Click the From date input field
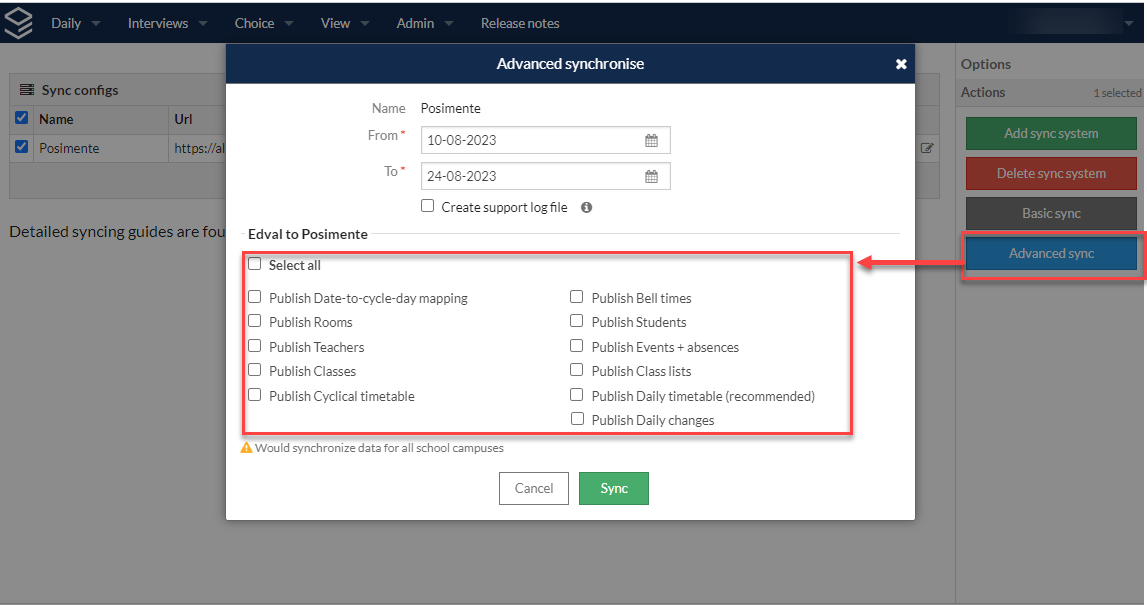Viewport: 1147px width, 605px height. pyautogui.click(x=546, y=140)
